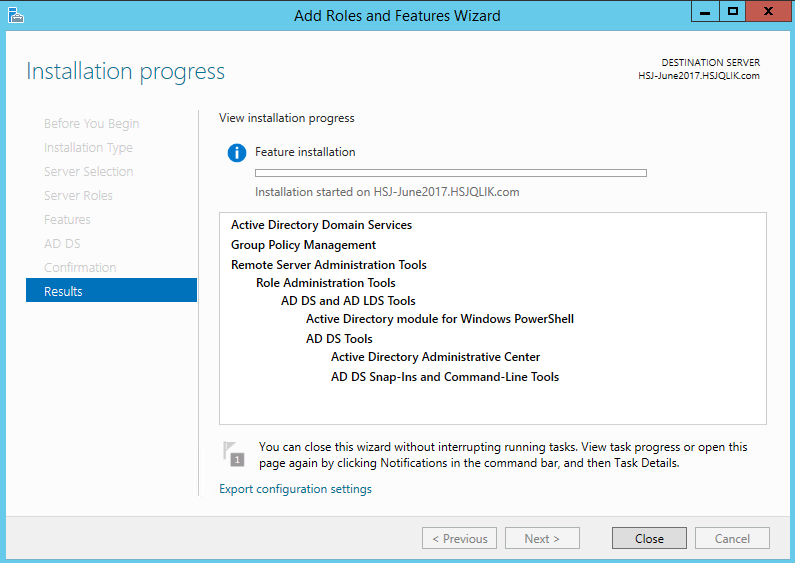Select the Confirmation step
This screenshot has width=795, height=563.
pos(80,267)
